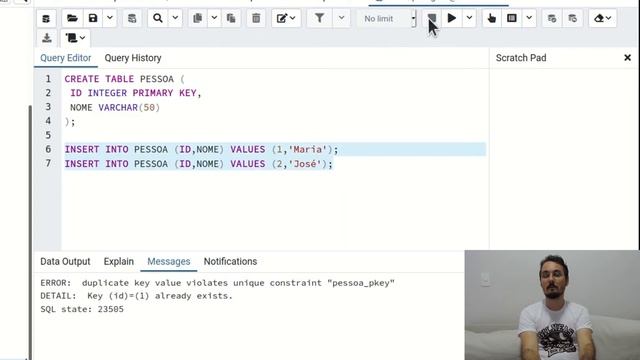Click the Rollback transaction icon
The height and width of the screenshot is (360, 640).
coord(573,18)
